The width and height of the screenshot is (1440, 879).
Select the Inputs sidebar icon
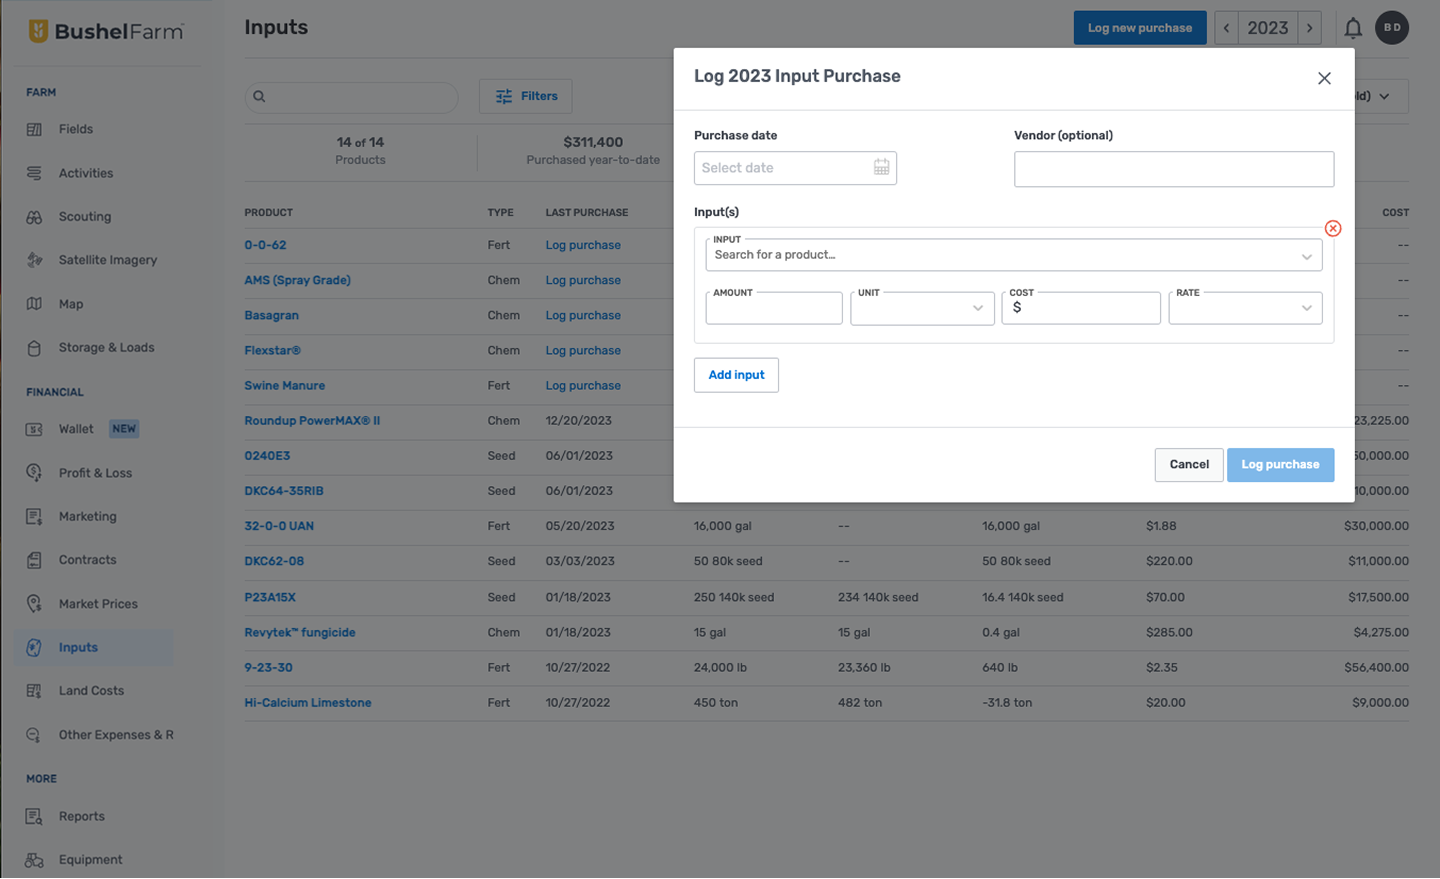coord(34,648)
